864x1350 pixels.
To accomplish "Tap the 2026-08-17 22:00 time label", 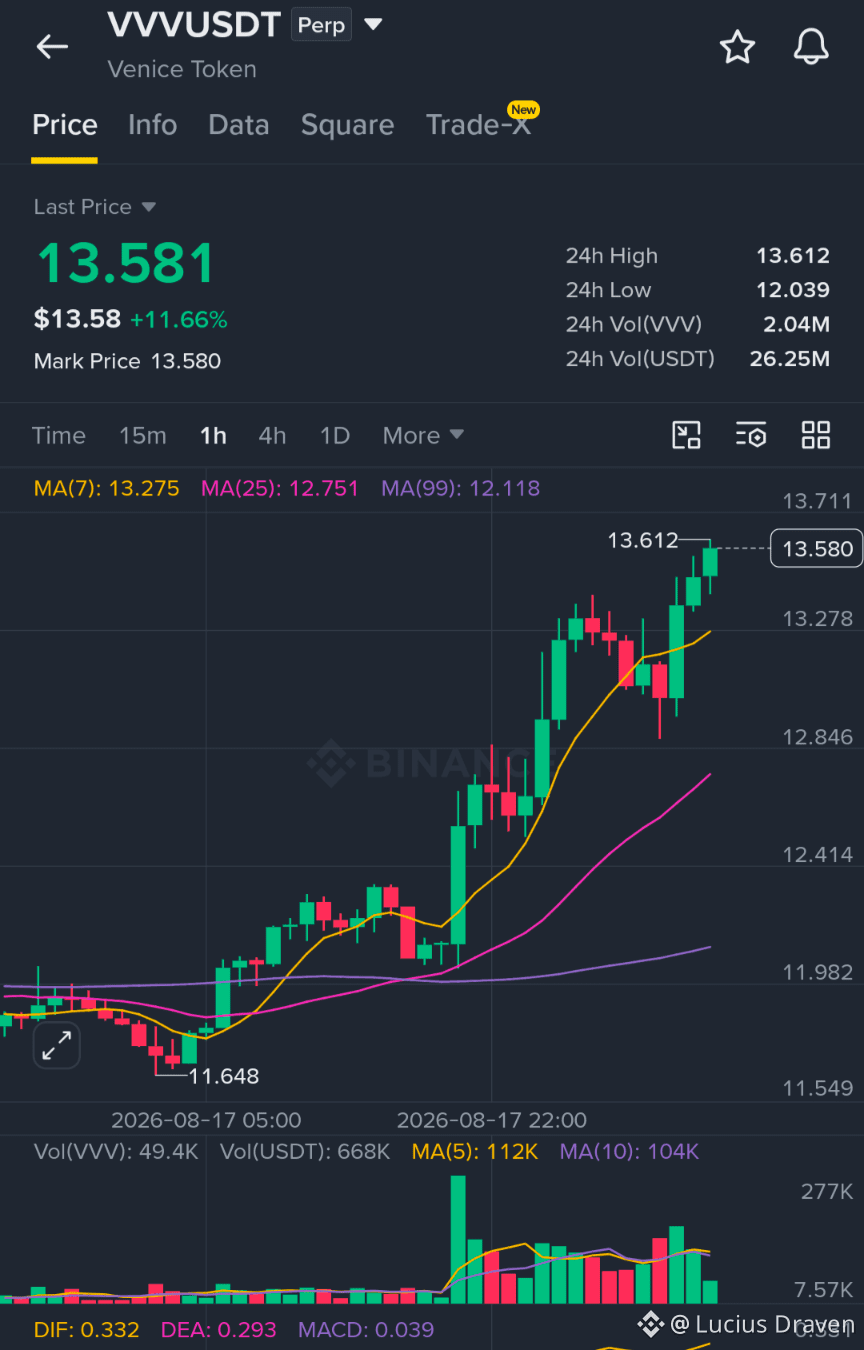I will point(492,1120).
